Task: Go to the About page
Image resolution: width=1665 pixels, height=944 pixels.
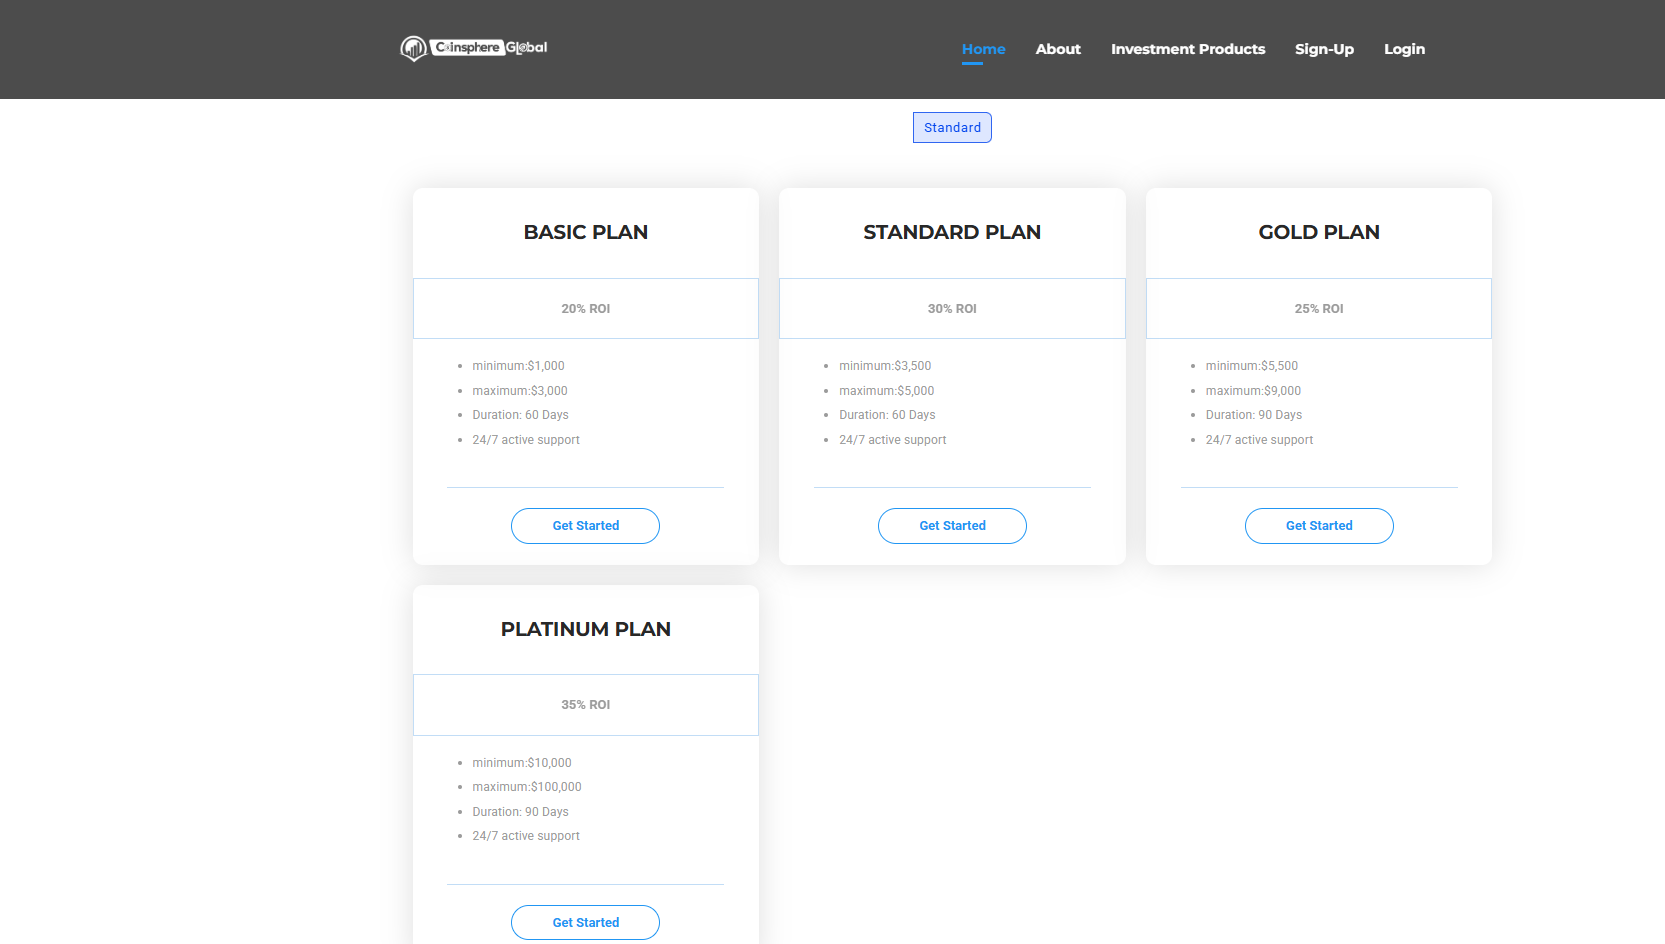Action: point(1058,49)
